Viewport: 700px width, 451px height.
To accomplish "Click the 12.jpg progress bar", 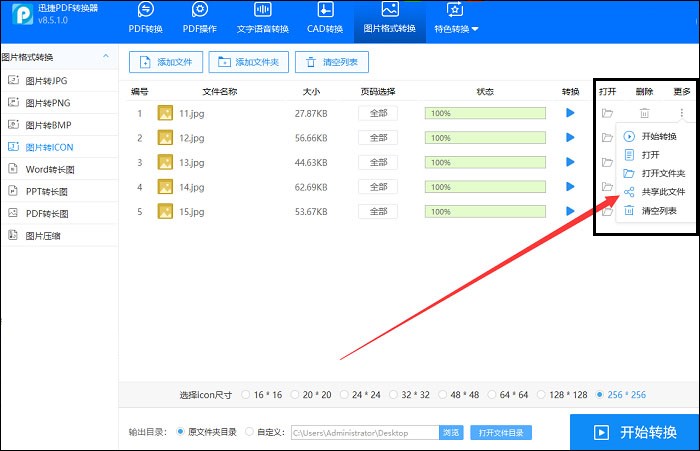I will point(485,138).
